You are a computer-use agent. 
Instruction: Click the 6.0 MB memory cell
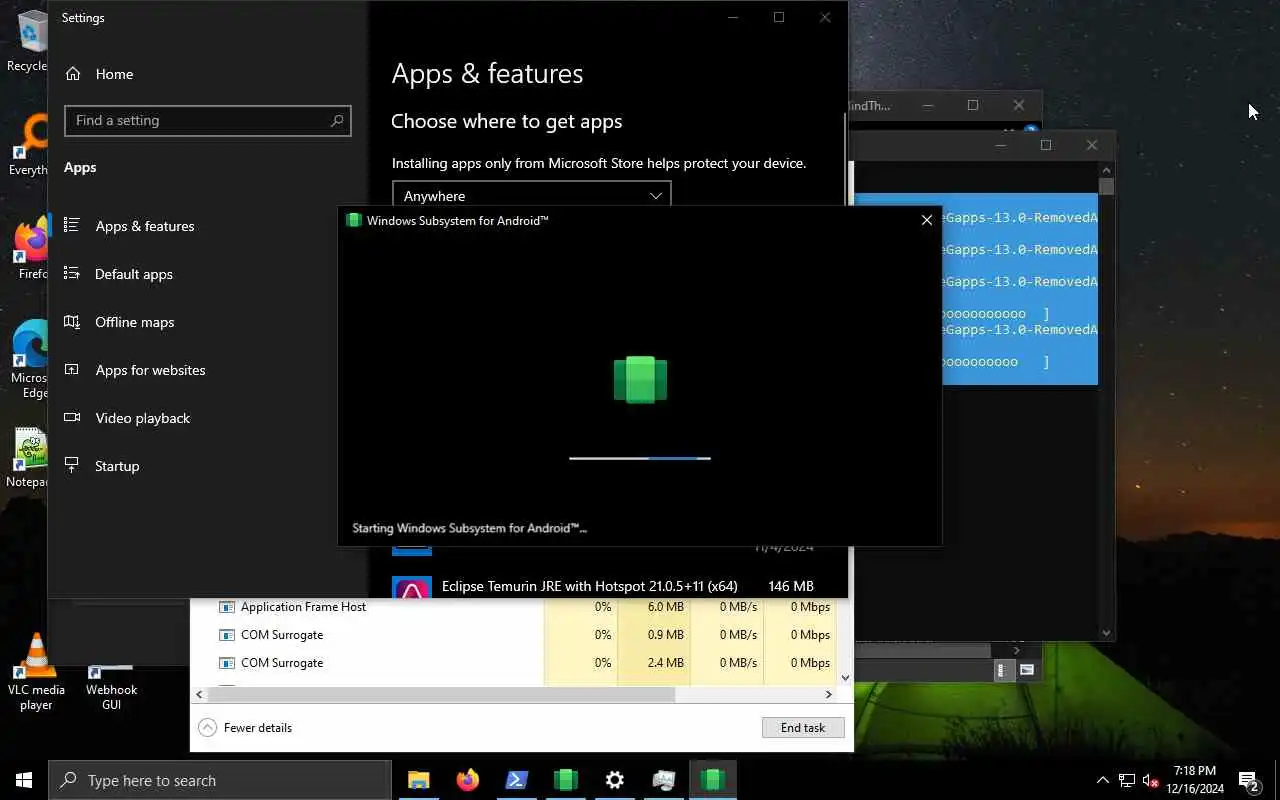[654, 607]
